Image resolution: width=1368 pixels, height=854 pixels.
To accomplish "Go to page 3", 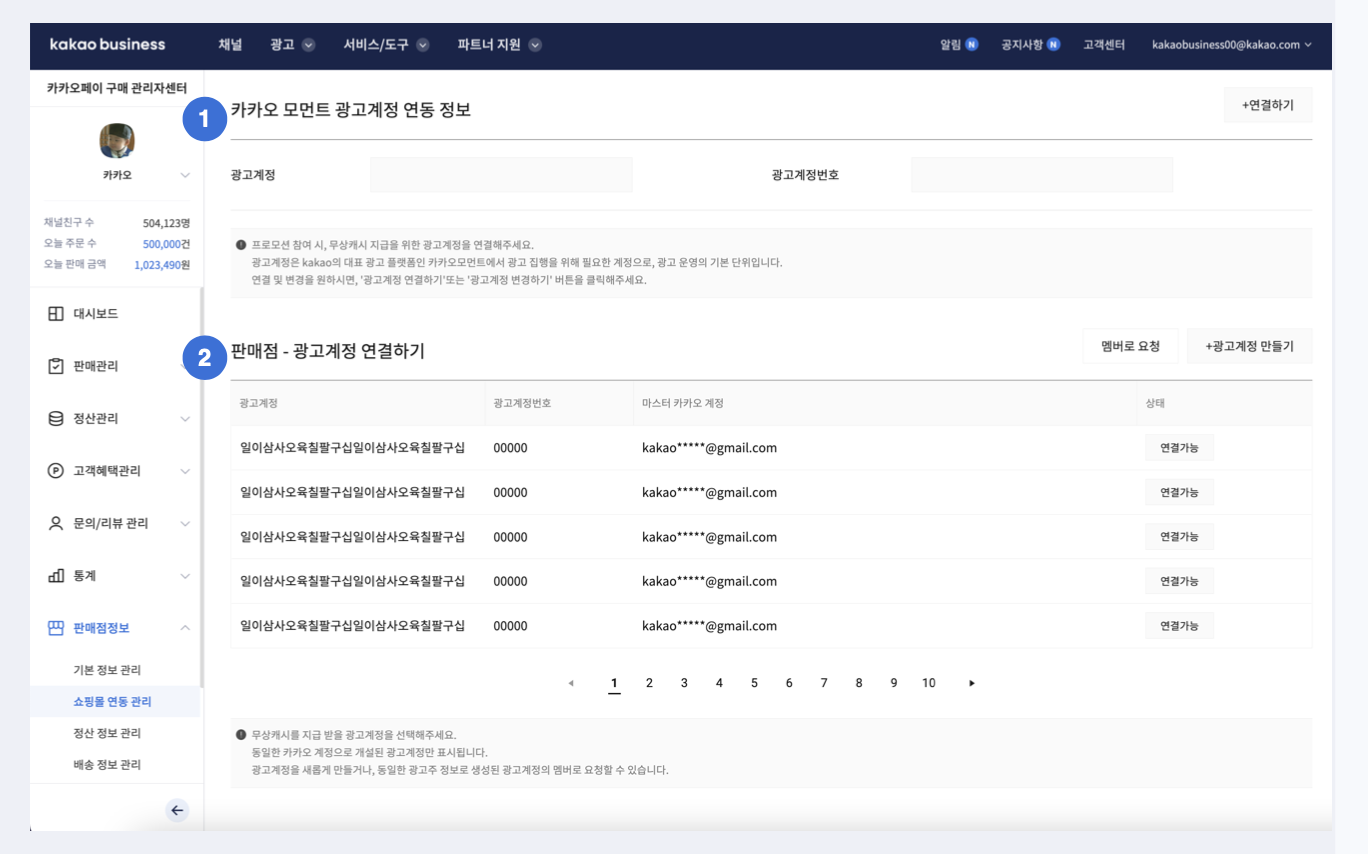I will pyautogui.click(x=684, y=683).
